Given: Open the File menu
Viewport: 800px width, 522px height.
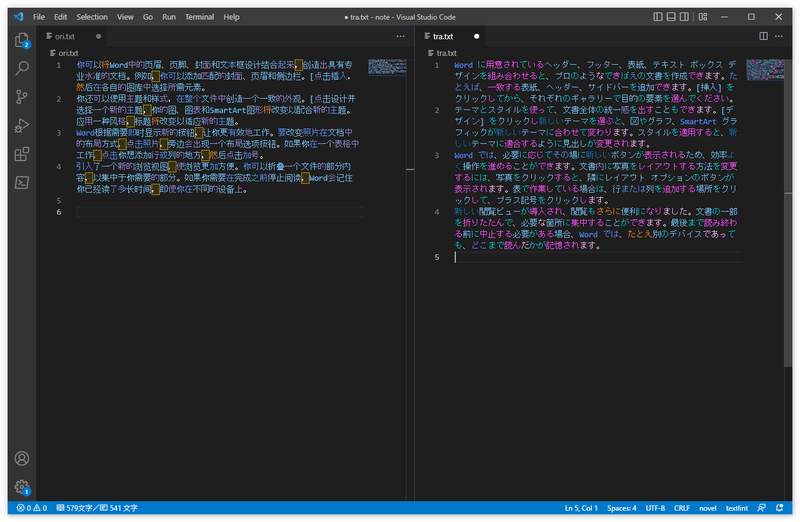Looking at the screenshot, I should [x=39, y=17].
